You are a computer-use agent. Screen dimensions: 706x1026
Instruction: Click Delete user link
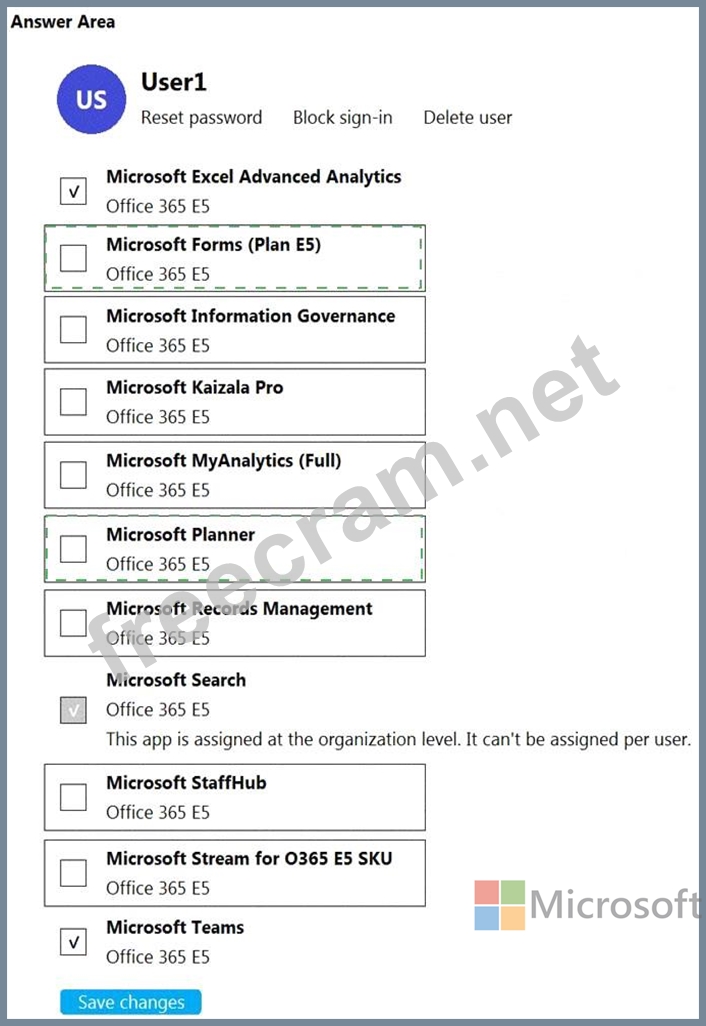[x=467, y=118]
